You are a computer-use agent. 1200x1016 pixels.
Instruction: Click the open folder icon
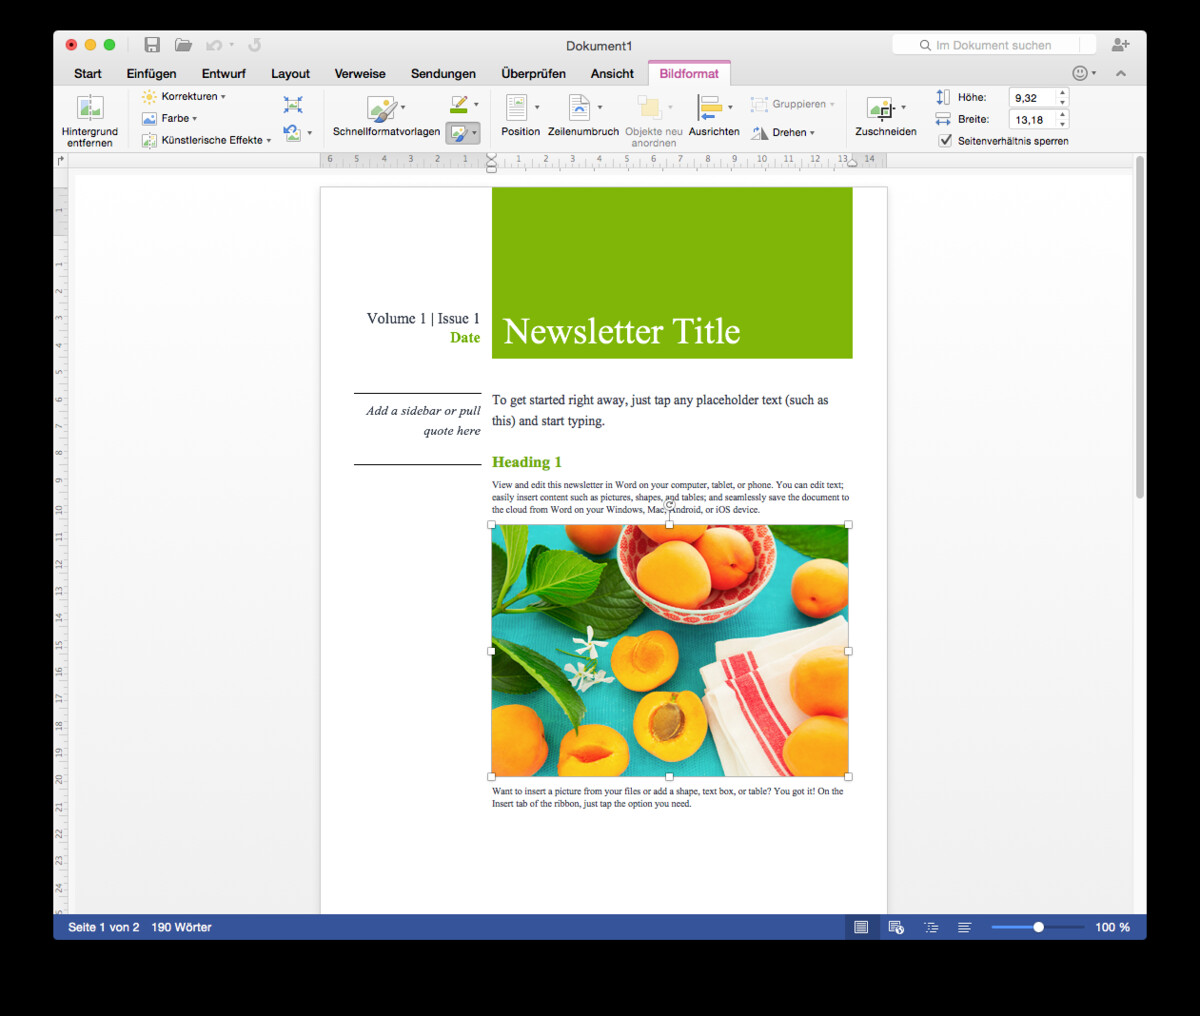(183, 45)
